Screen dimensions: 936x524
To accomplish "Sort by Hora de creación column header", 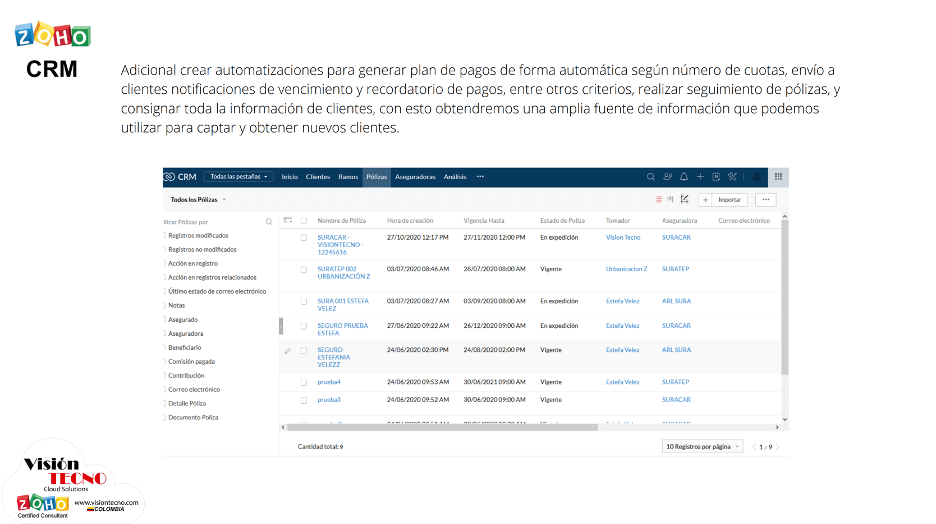I will 410,221.
